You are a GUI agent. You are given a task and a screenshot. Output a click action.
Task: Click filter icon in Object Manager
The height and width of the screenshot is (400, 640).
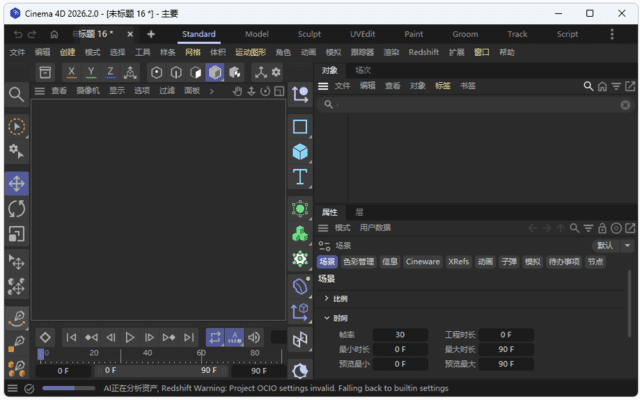pyautogui.click(x=616, y=86)
